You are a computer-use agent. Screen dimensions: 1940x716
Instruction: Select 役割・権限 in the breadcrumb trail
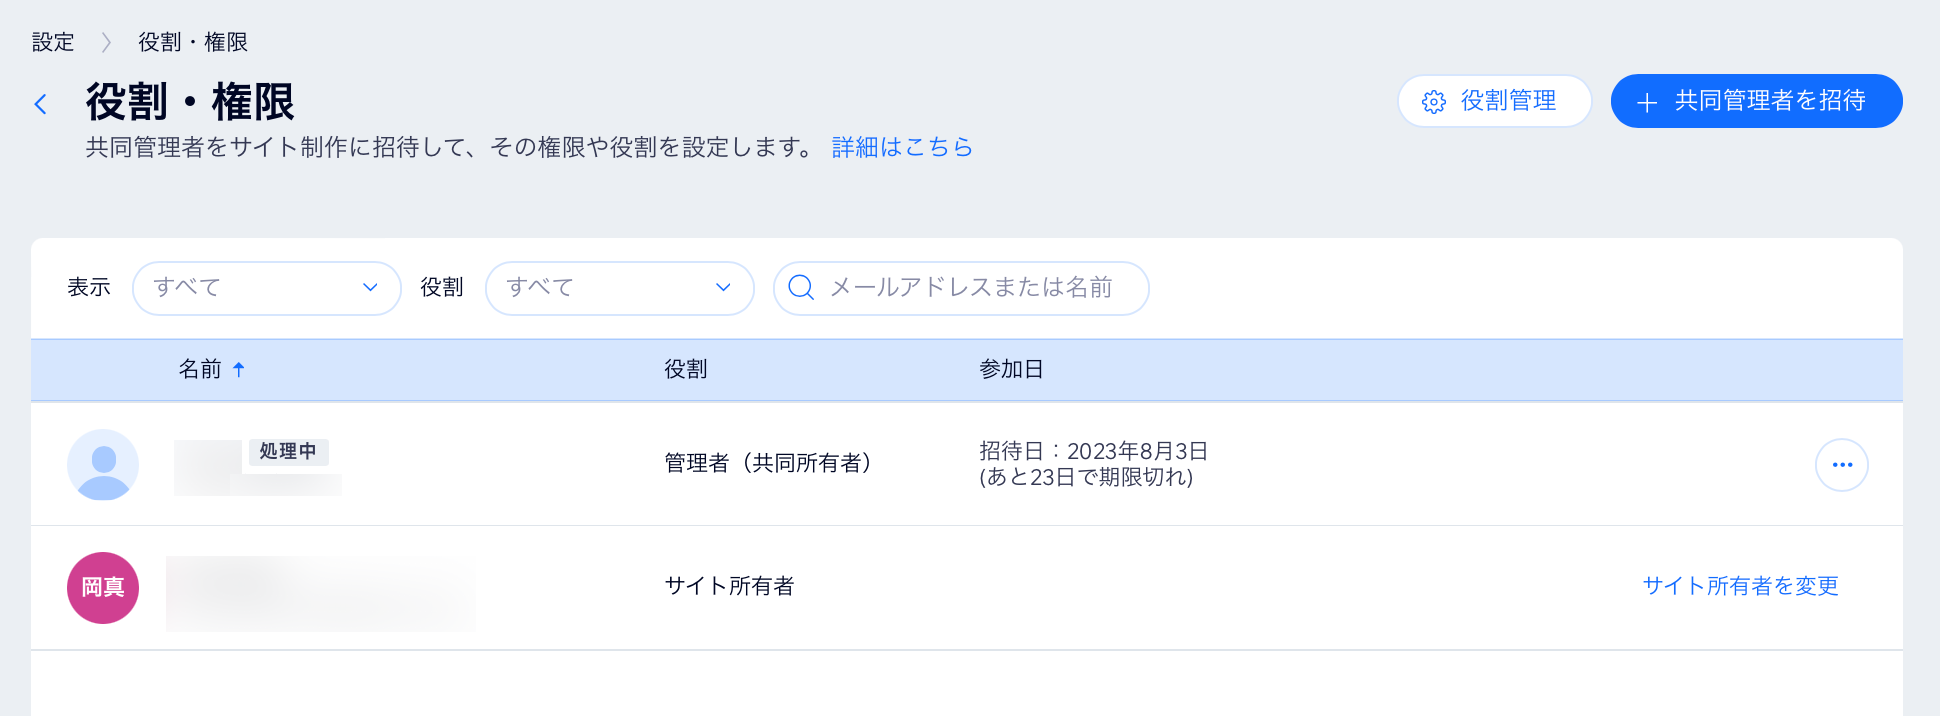[192, 42]
